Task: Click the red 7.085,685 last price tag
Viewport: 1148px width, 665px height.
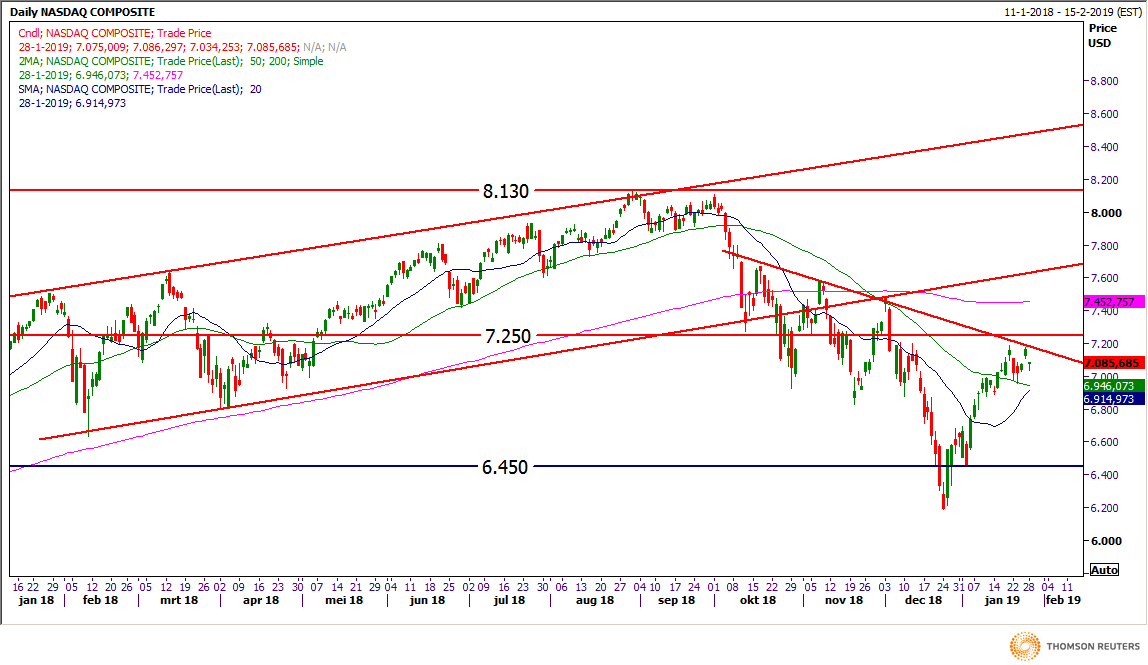Action: [x=1113, y=363]
